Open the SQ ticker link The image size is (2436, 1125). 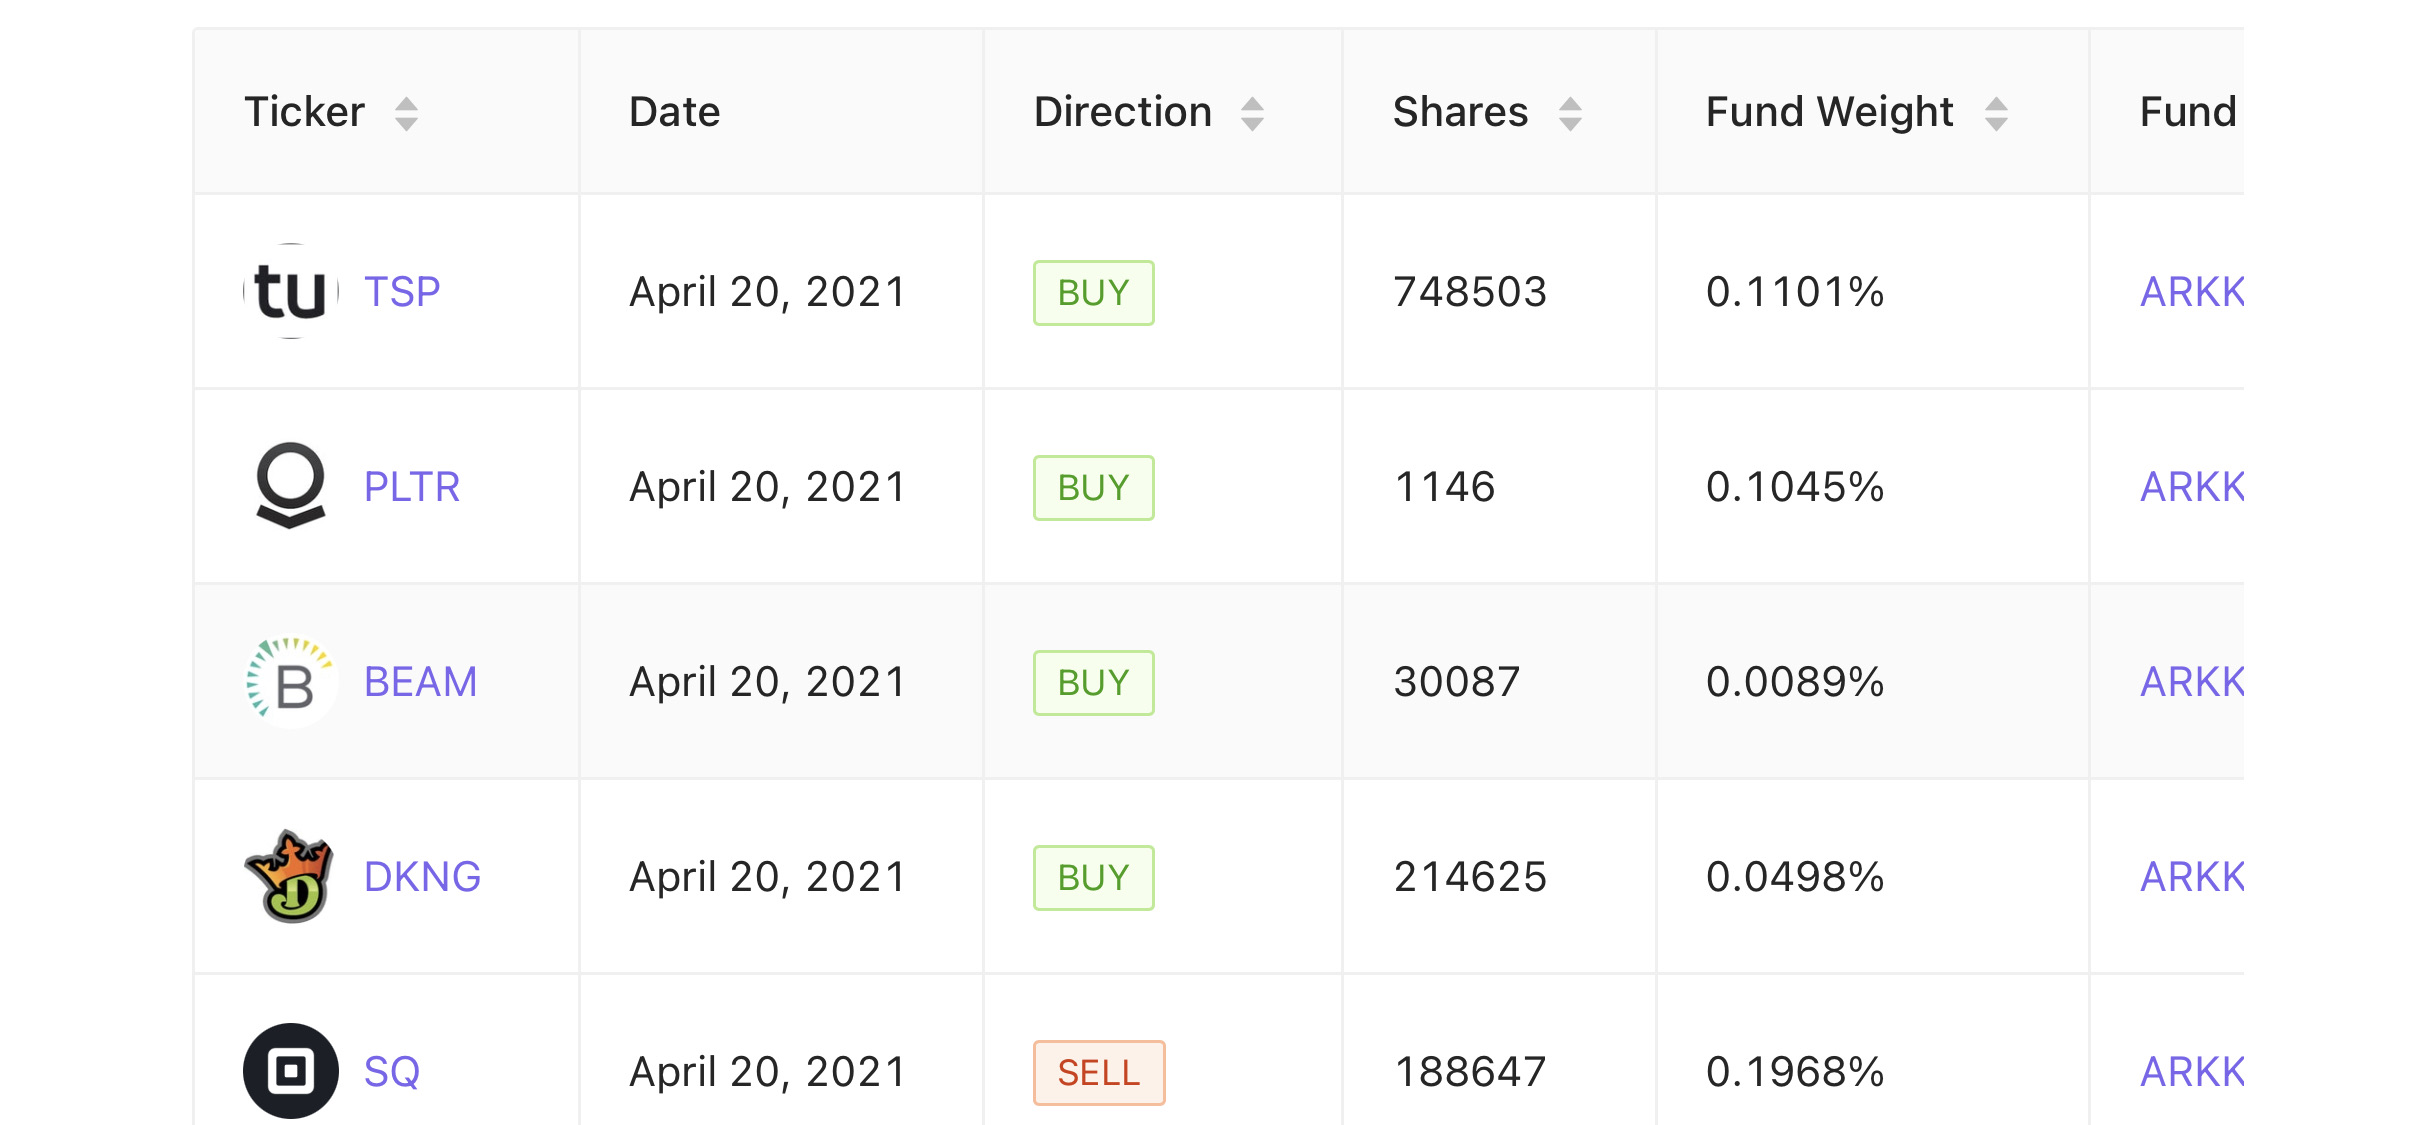[x=392, y=1072]
